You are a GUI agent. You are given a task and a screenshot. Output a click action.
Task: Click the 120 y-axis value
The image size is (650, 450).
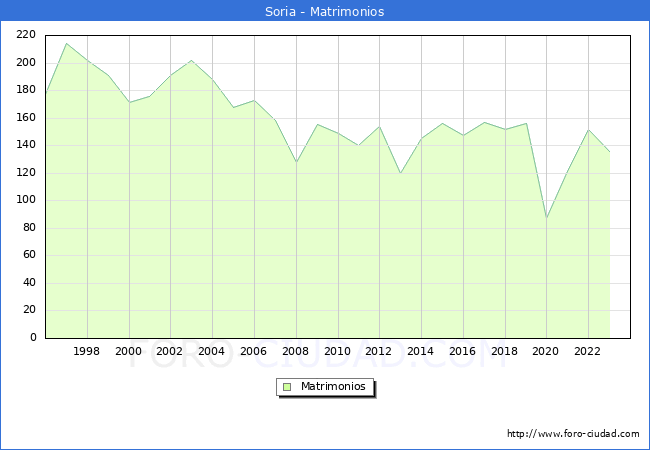coord(26,173)
